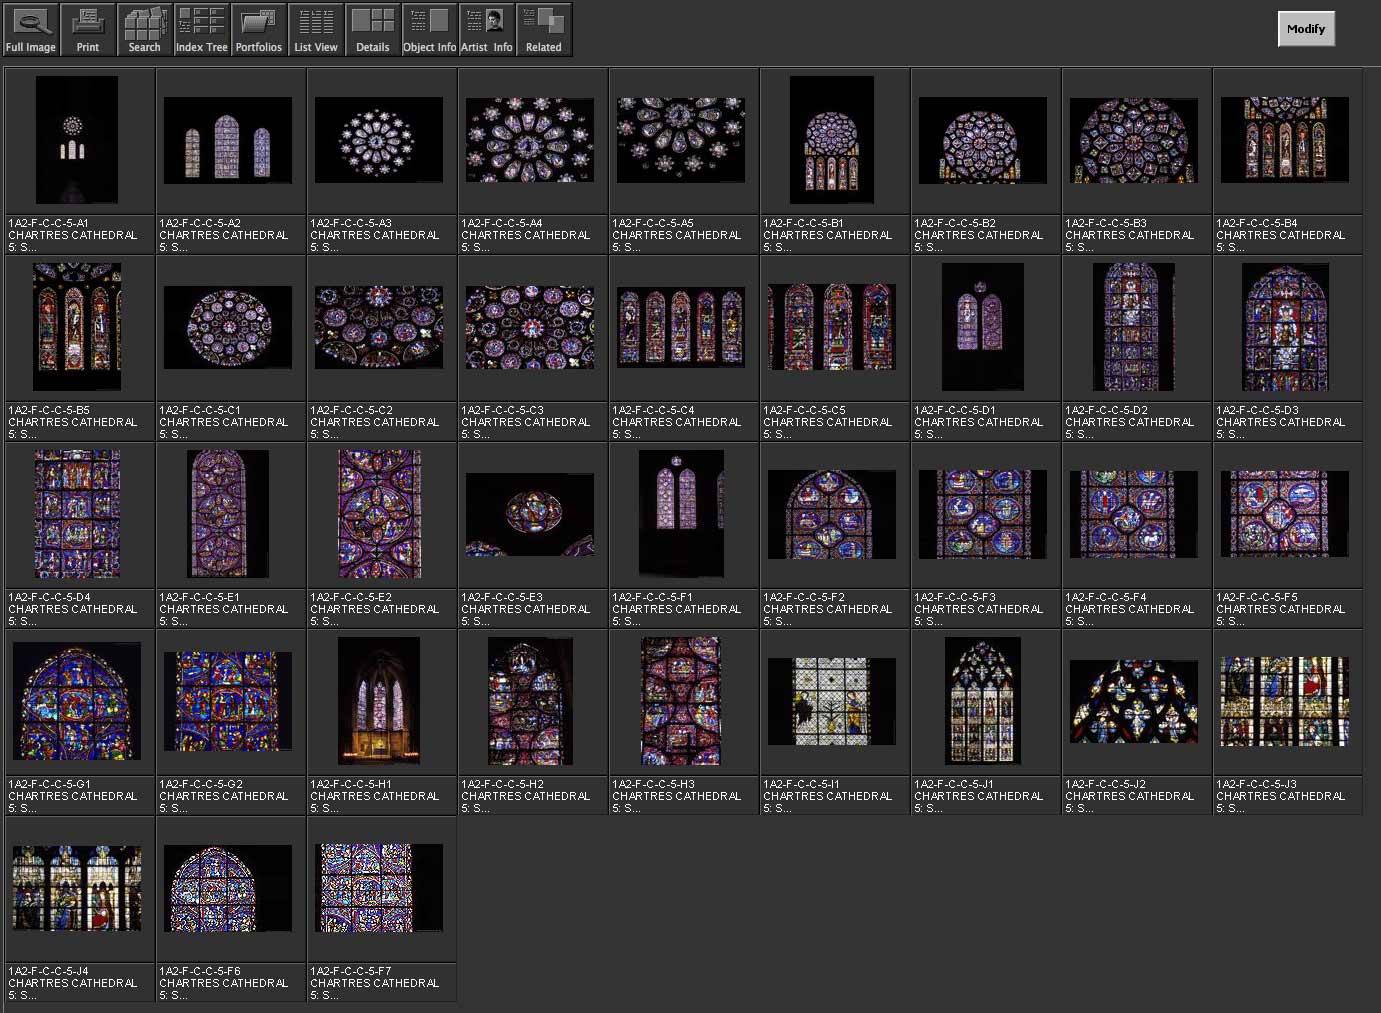The image size is (1381, 1013).
Task: Show the Index Tree
Action: tap(202, 30)
